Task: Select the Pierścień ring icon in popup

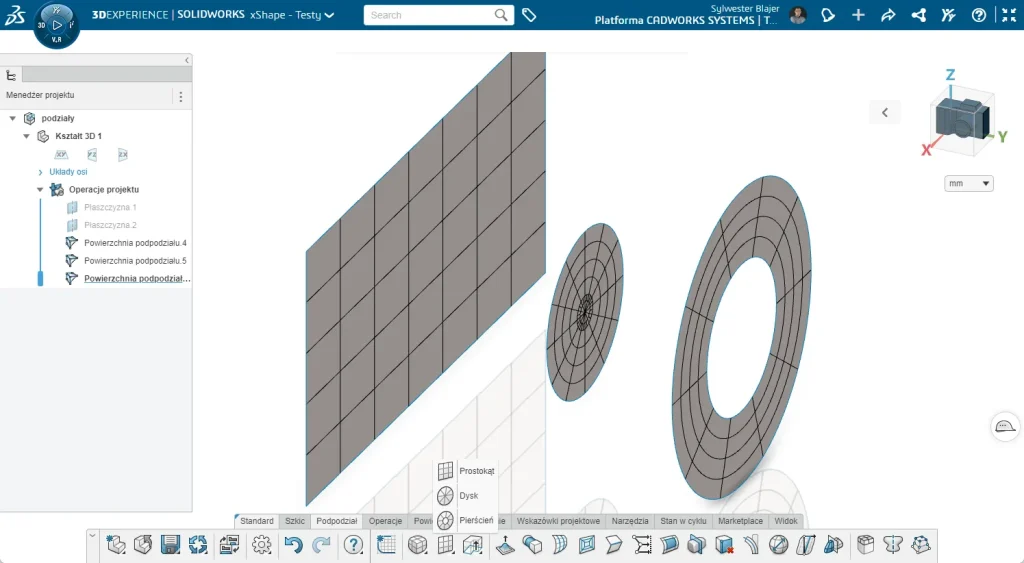Action: point(445,520)
